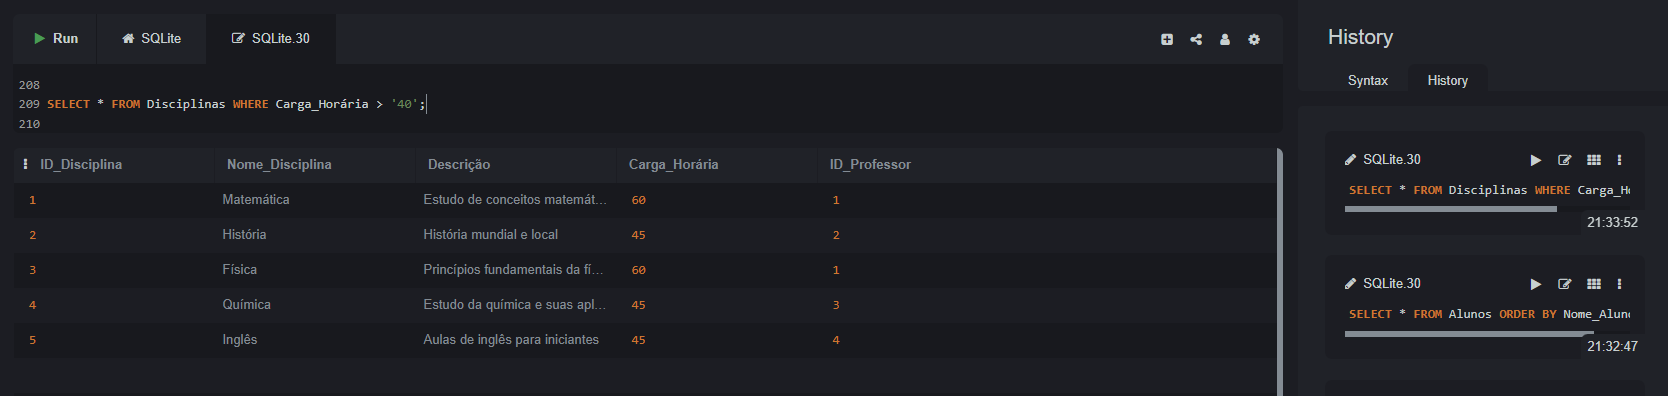Open the settings gear icon
This screenshot has height=396, width=1668.
tap(1254, 39)
